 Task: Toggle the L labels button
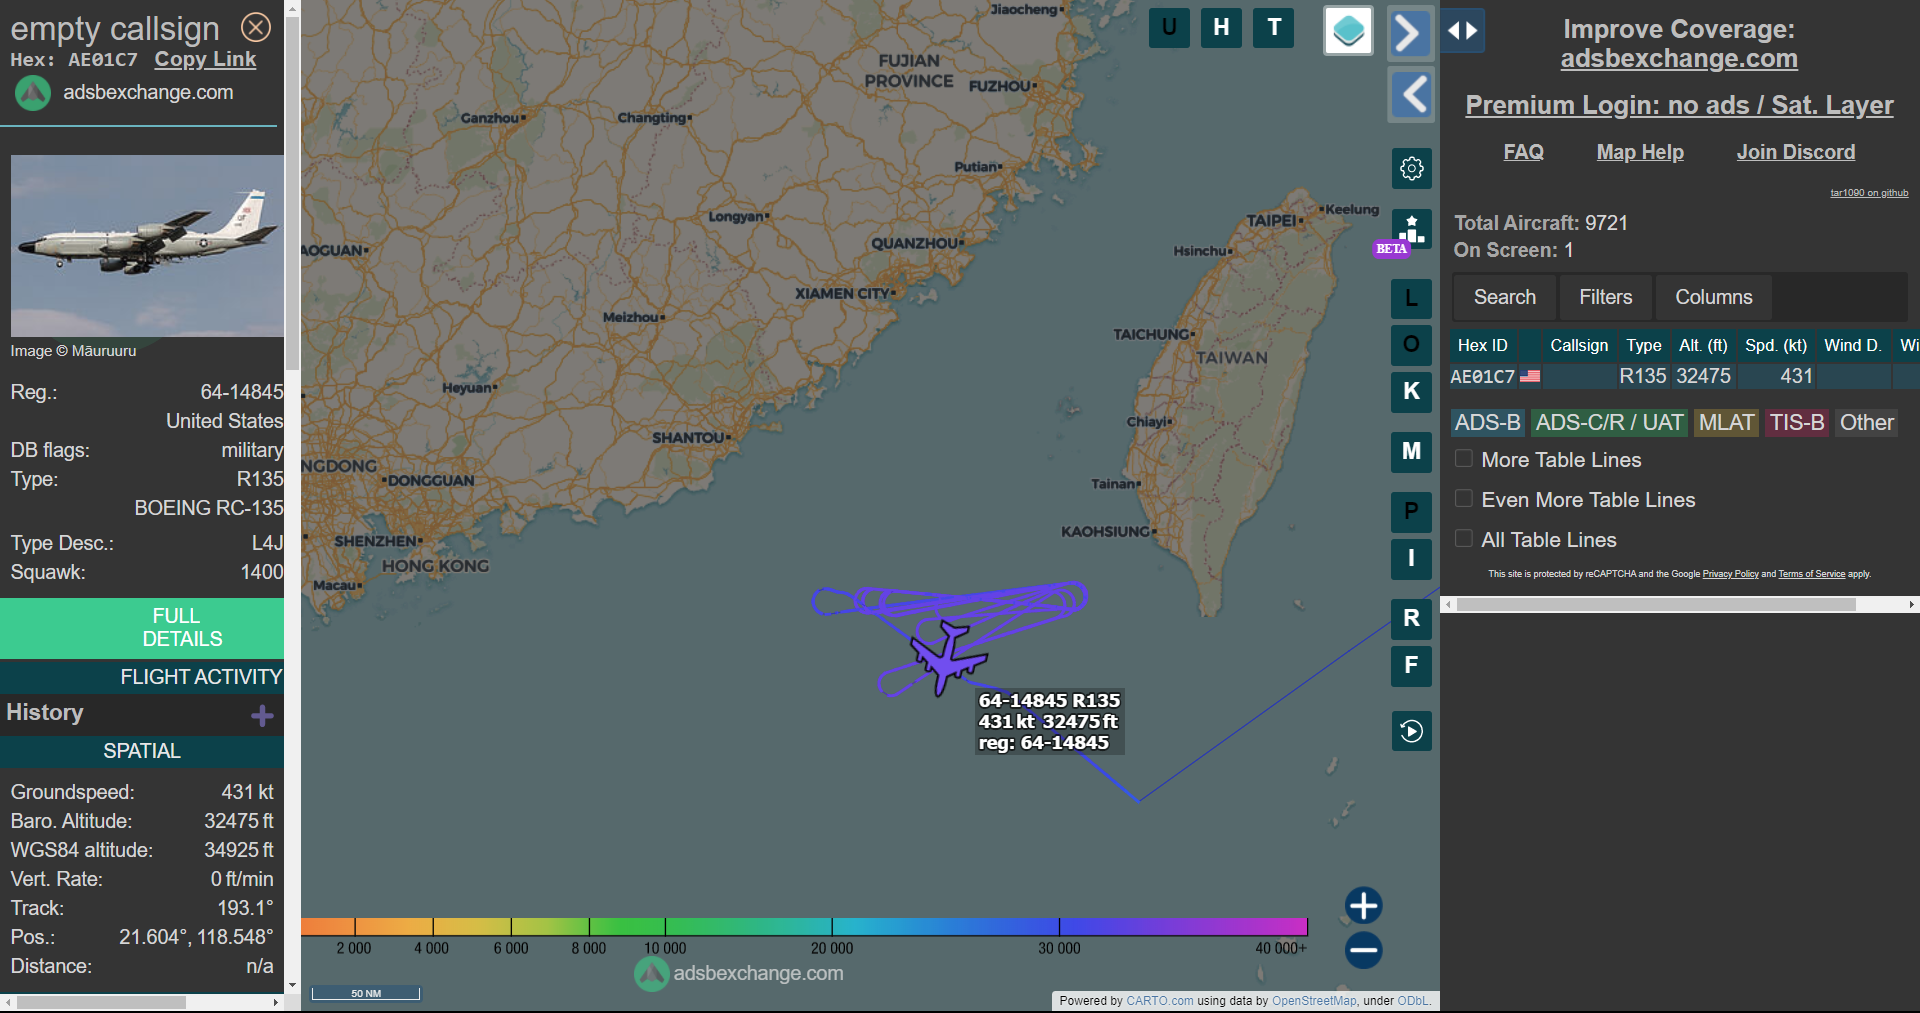pos(1411,298)
